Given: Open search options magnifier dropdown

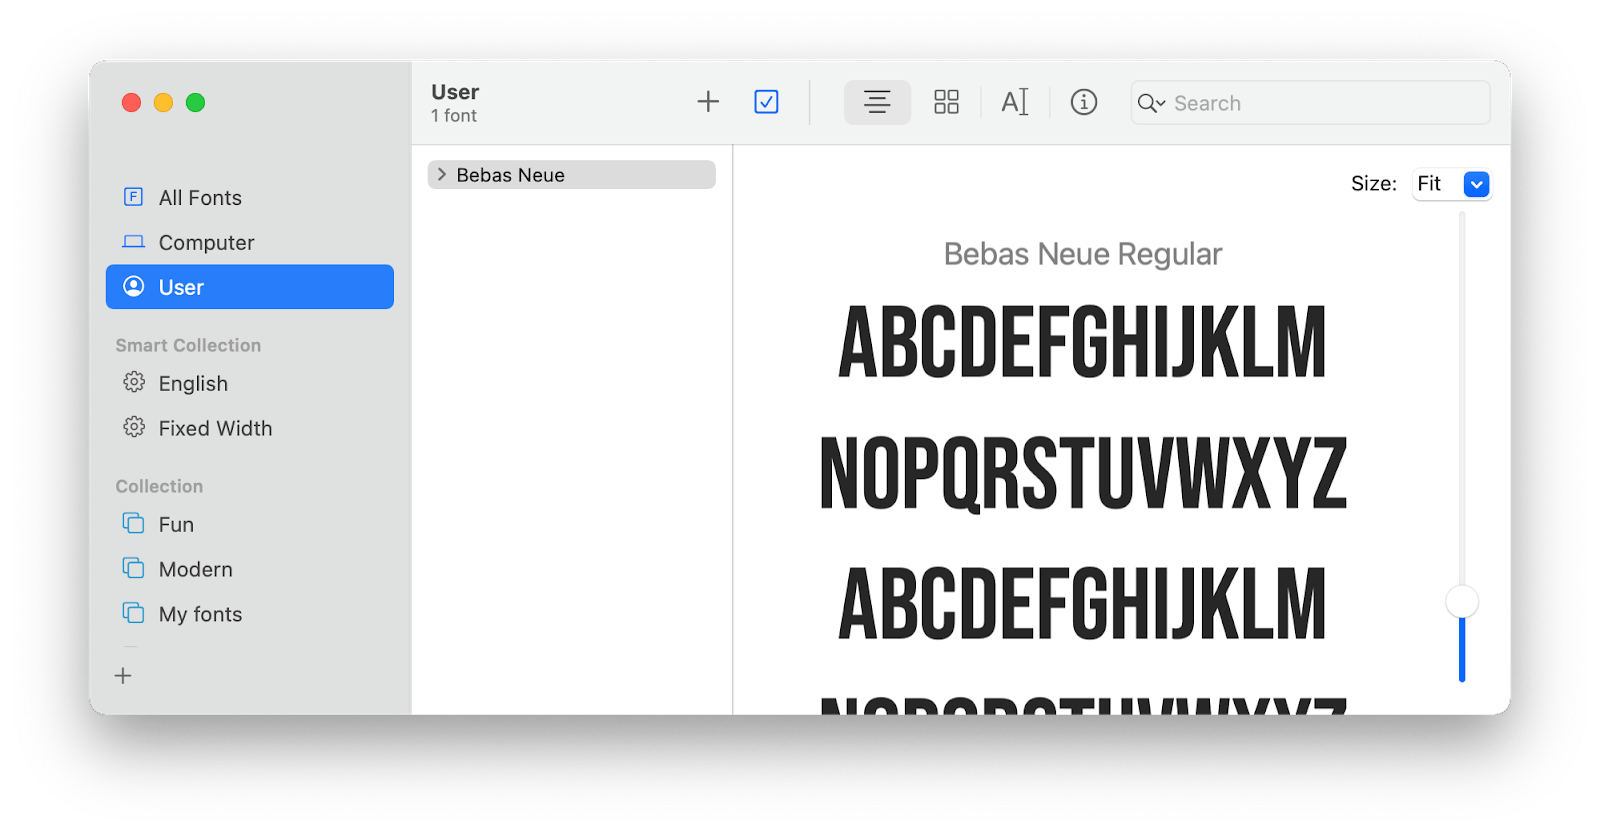Looking at the screenshot, I should [x=1151, y=103].
